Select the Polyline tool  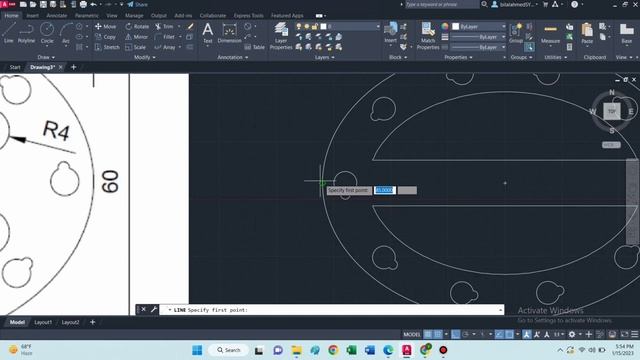tap(26, 33)
